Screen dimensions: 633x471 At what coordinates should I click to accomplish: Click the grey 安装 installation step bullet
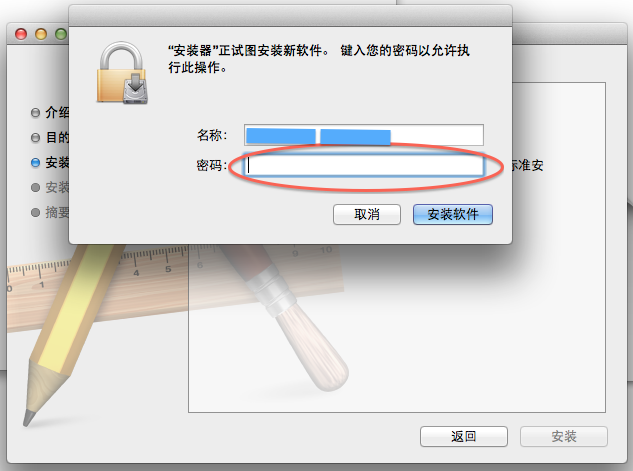pos(36,187)
